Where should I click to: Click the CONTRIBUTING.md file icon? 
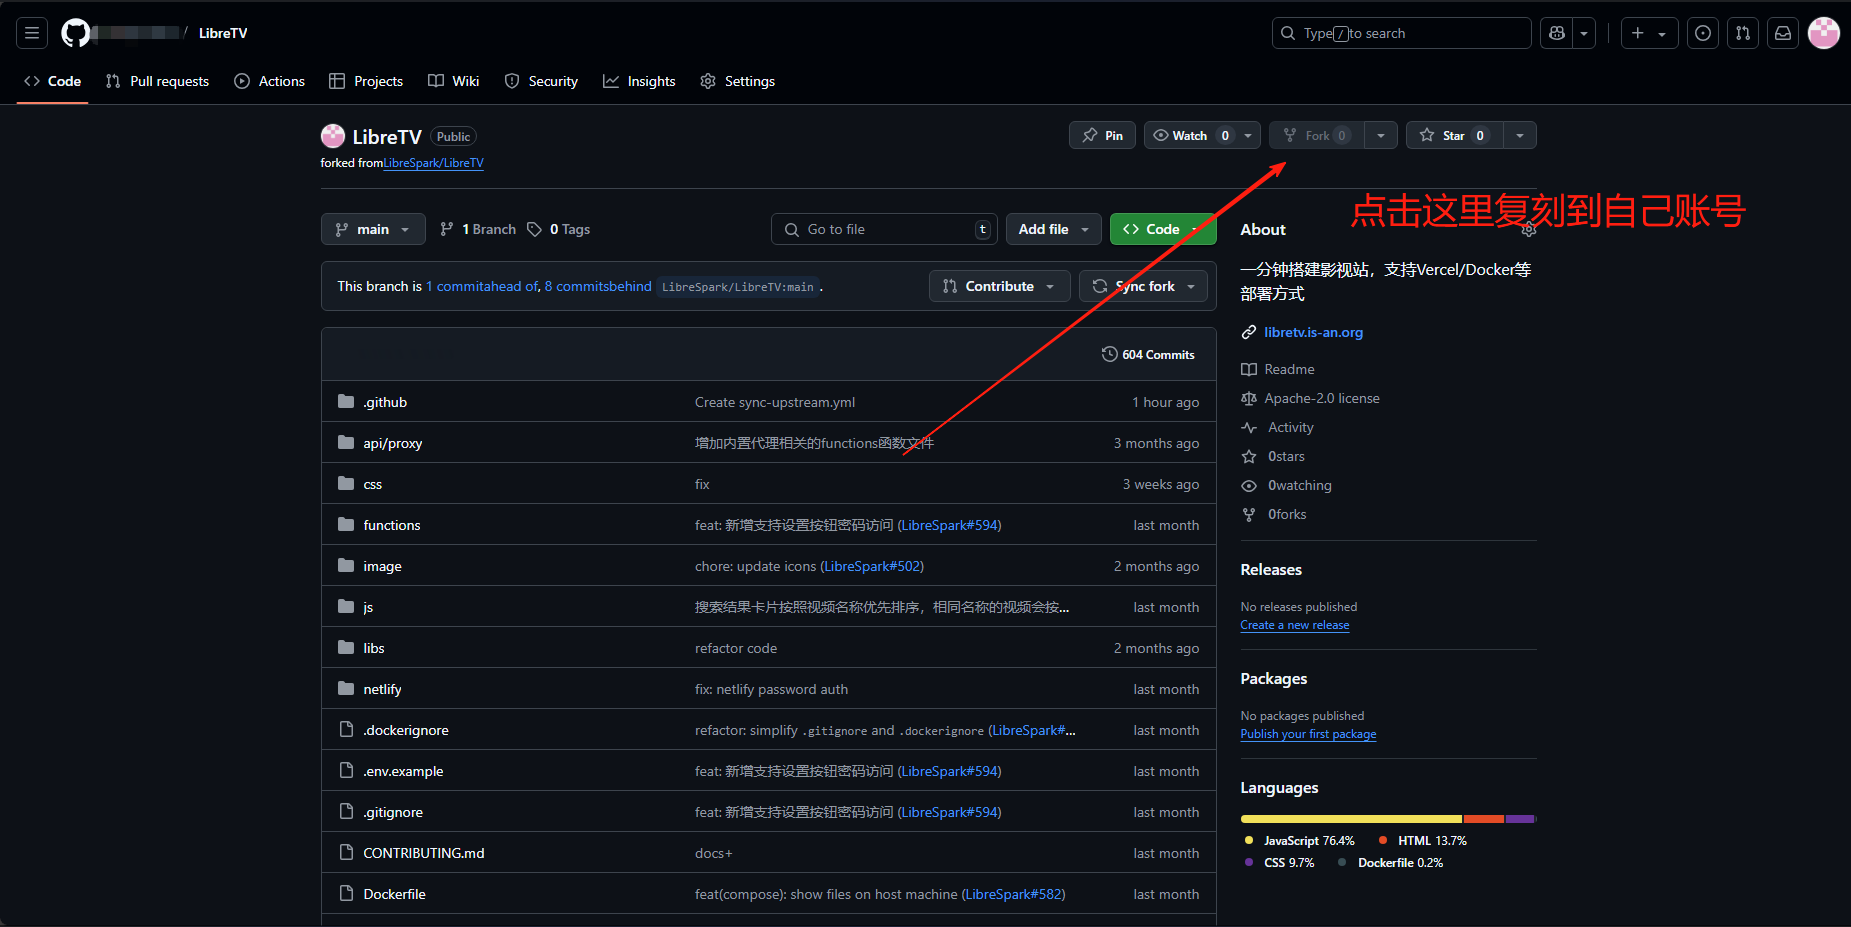pos(346,853)
